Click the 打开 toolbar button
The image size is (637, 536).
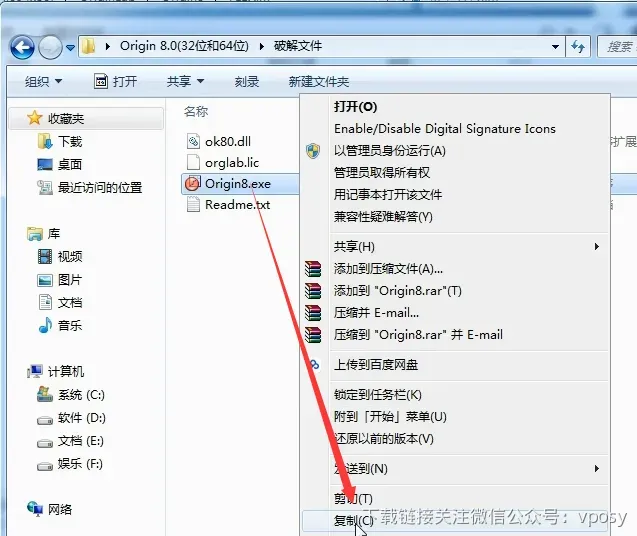pyautogui.click(x=116, y=82)
